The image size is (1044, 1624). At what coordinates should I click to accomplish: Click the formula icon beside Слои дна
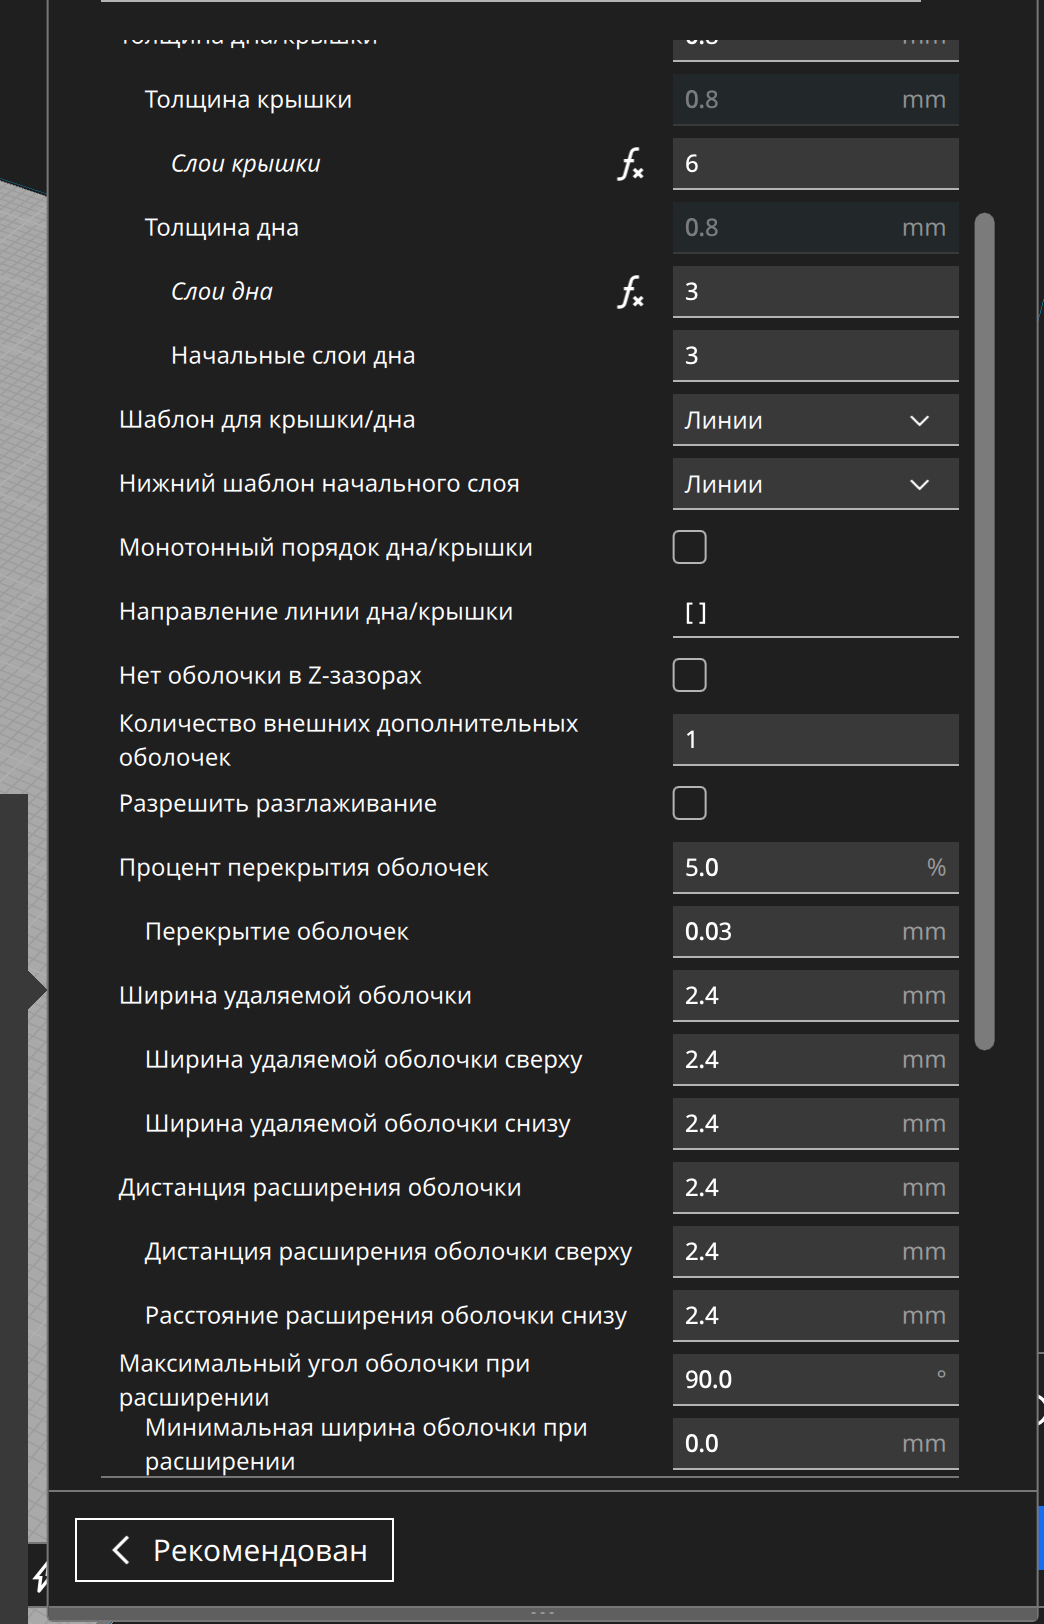631,292
